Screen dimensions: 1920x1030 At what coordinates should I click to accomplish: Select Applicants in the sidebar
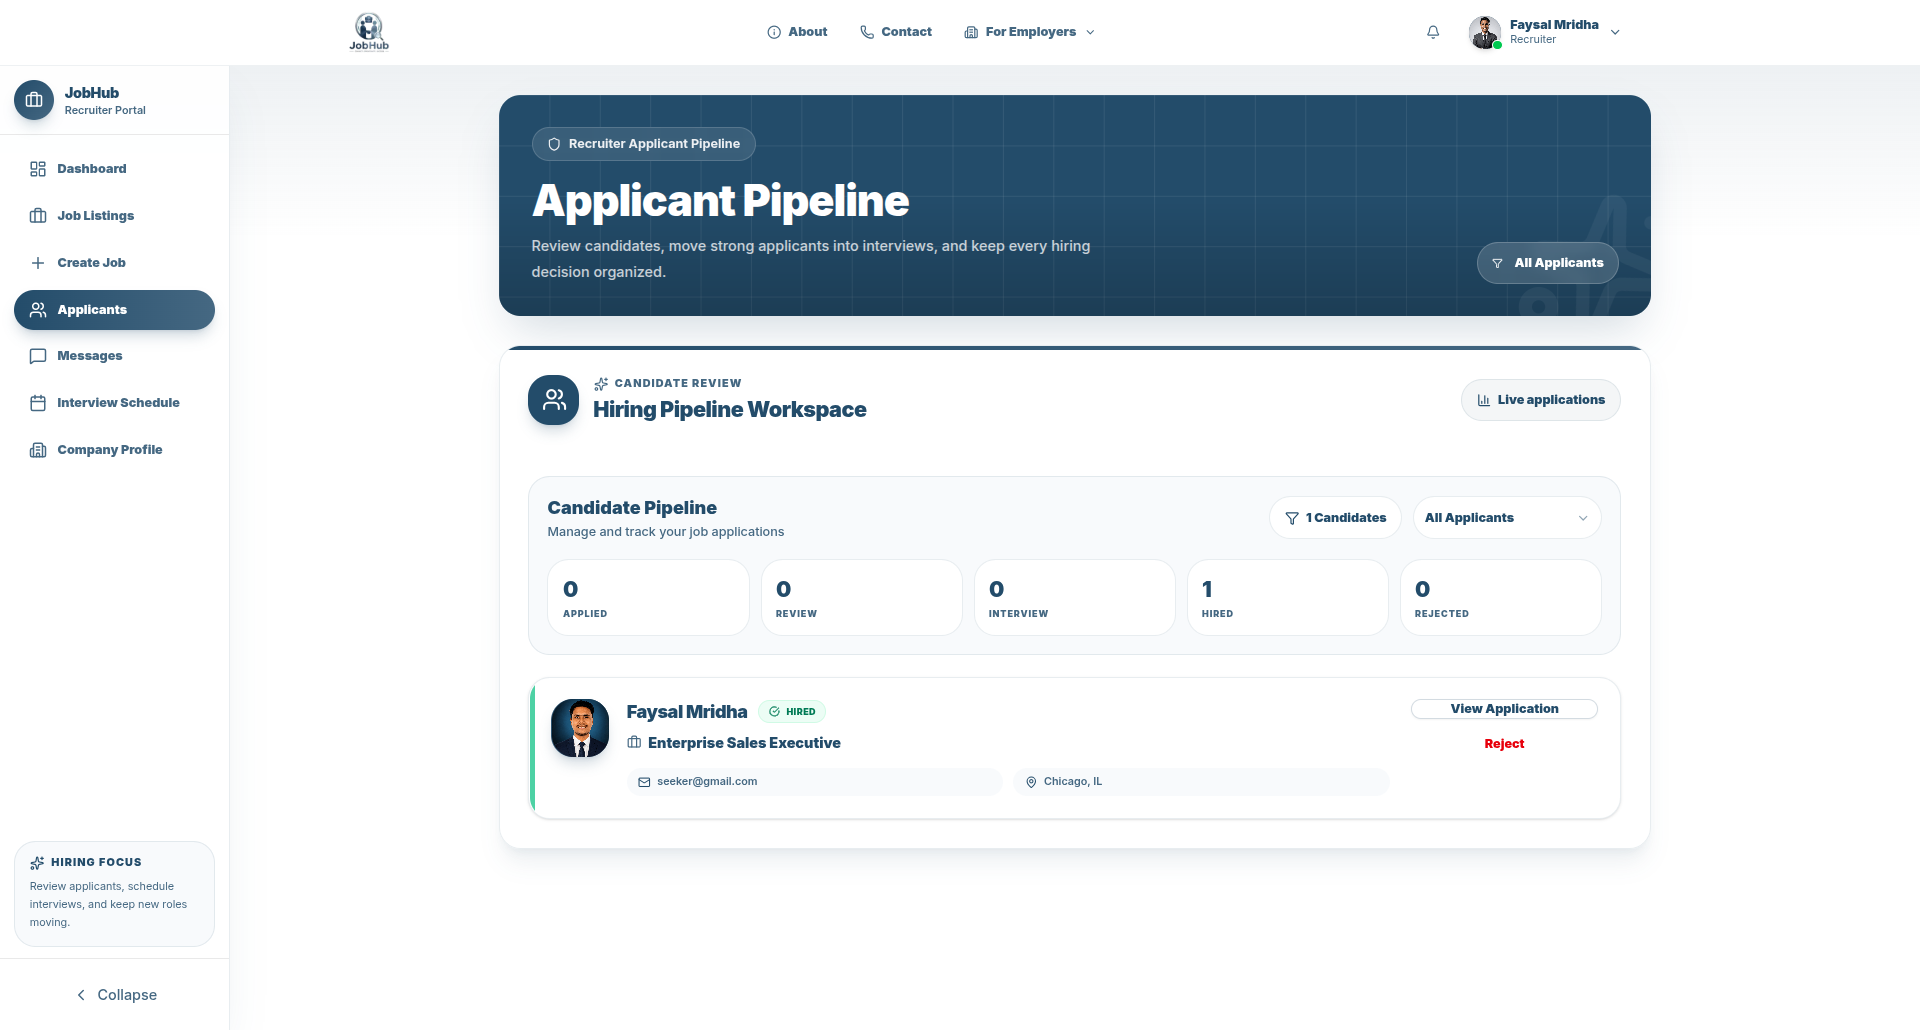(x=114, y=310)
